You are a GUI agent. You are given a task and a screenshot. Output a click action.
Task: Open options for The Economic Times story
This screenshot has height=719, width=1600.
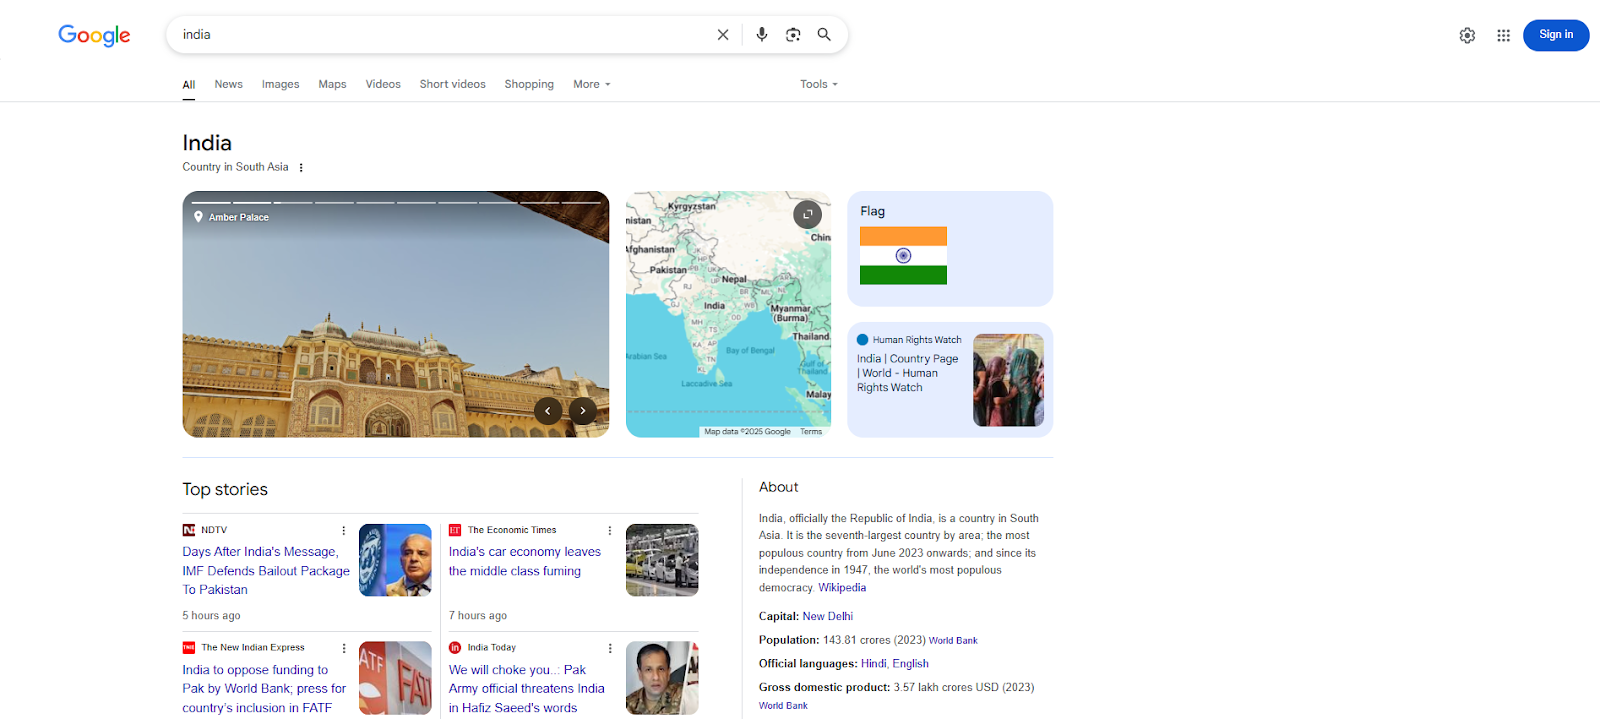point(610,531)
